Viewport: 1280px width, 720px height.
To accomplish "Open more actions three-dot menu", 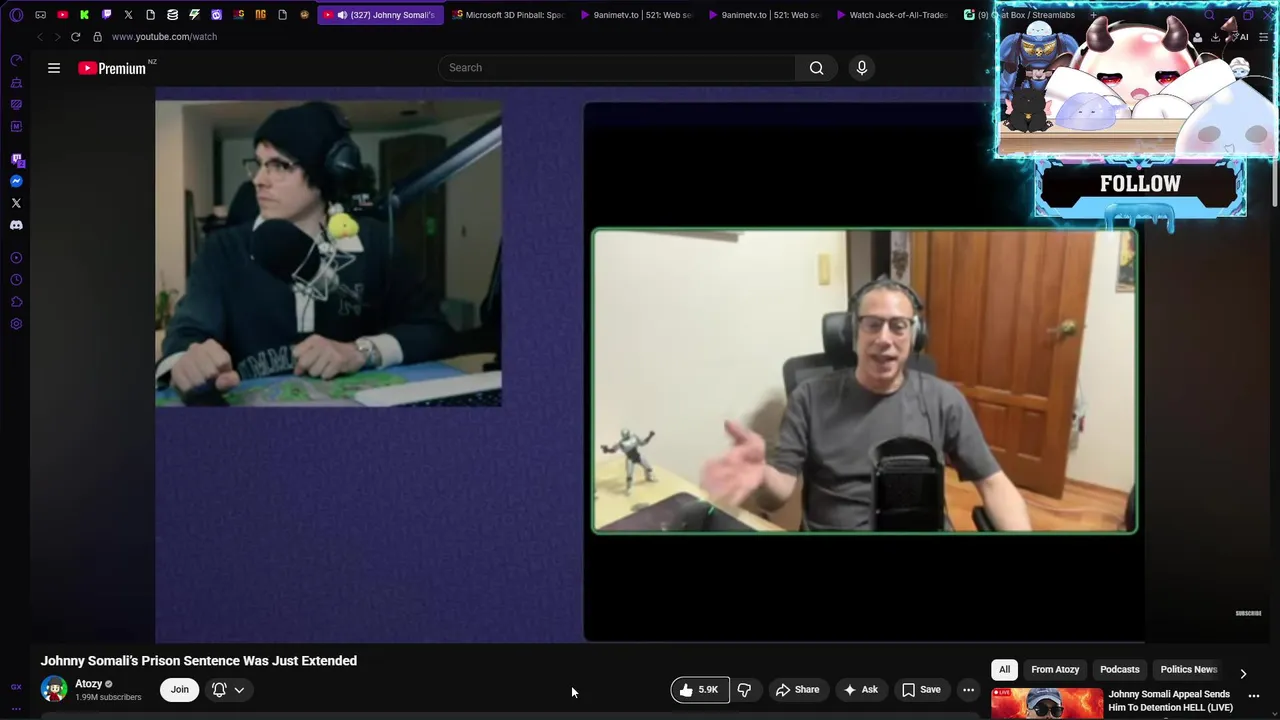I will click(968, 690).
